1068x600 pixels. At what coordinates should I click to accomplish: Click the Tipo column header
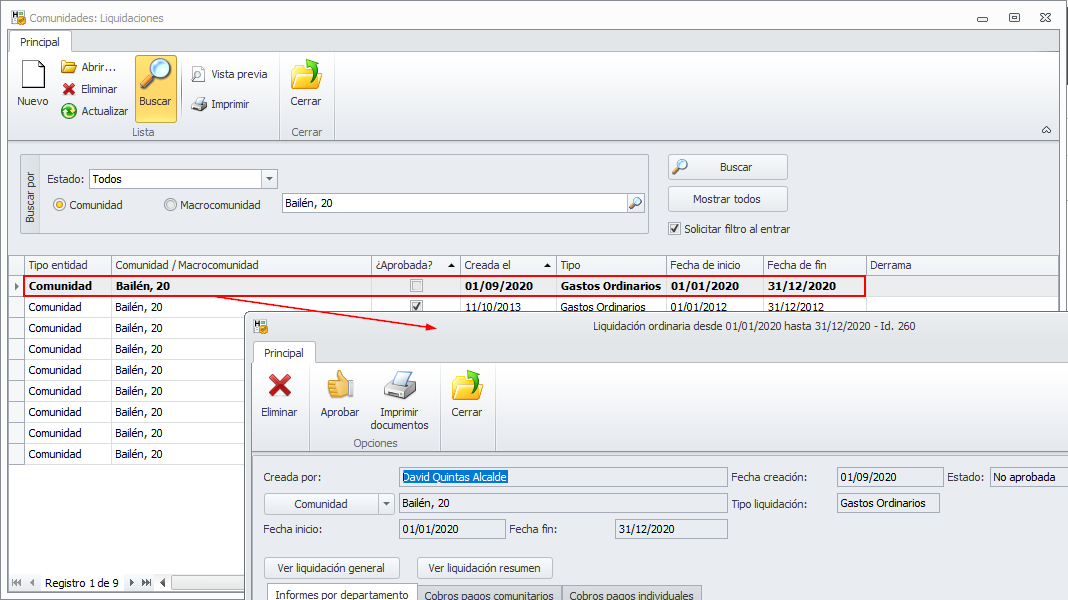(x=611, y=265)
